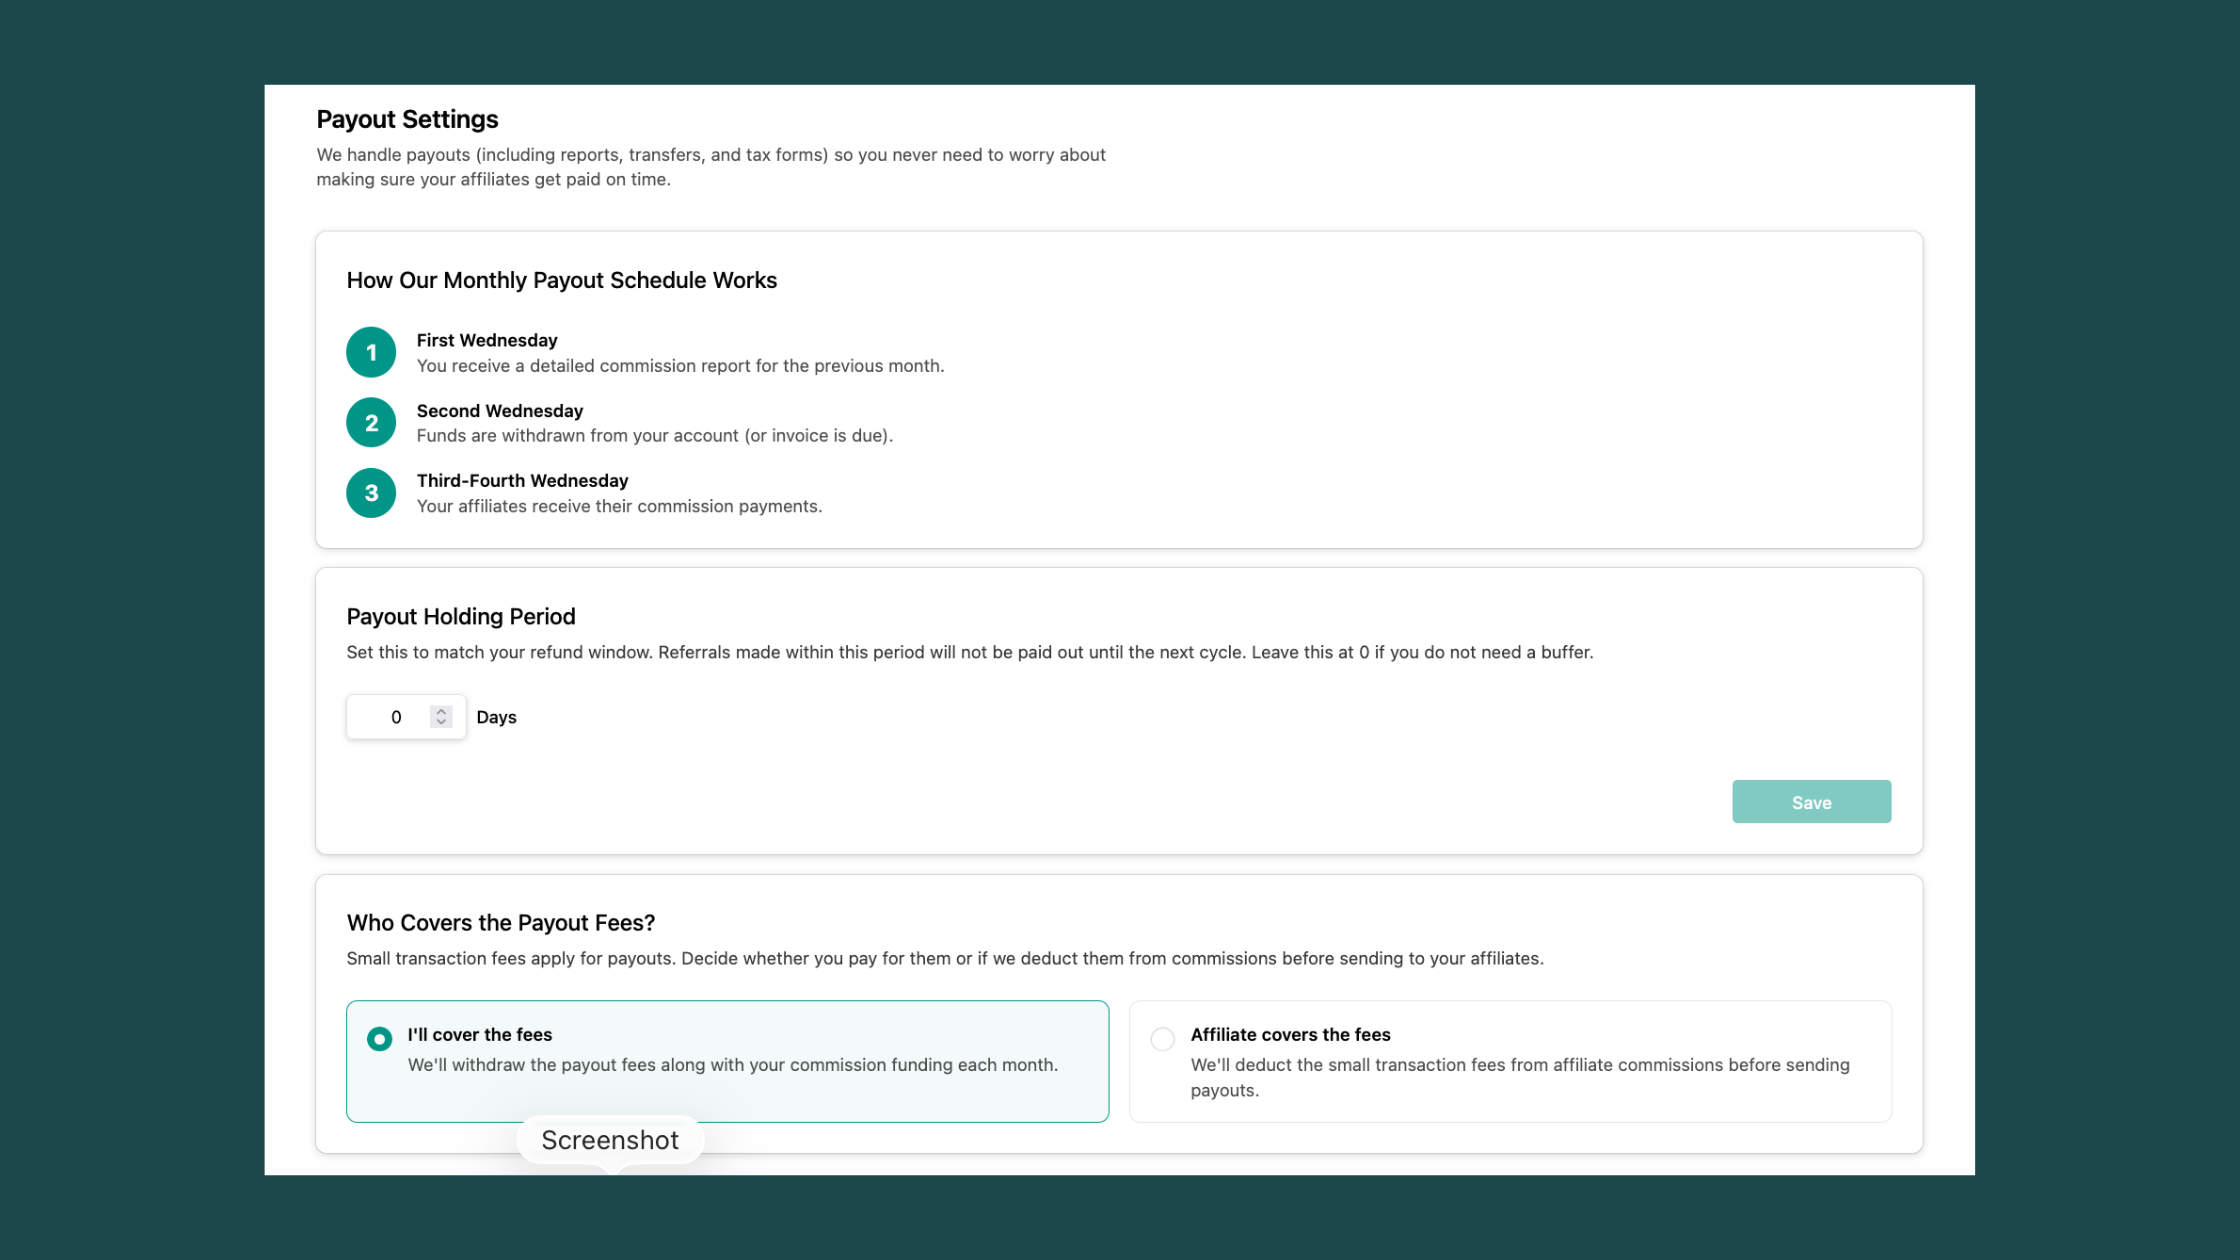Click the green step 1 badge

tap(371, 352)
